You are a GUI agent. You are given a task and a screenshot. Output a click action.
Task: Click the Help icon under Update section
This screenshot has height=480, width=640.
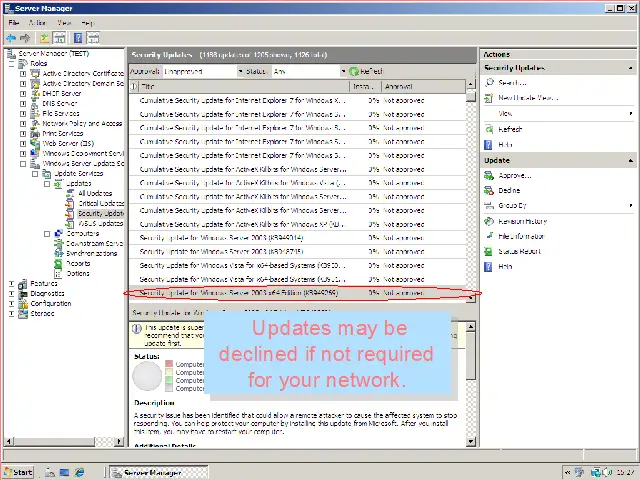click(x=488, y=267)
